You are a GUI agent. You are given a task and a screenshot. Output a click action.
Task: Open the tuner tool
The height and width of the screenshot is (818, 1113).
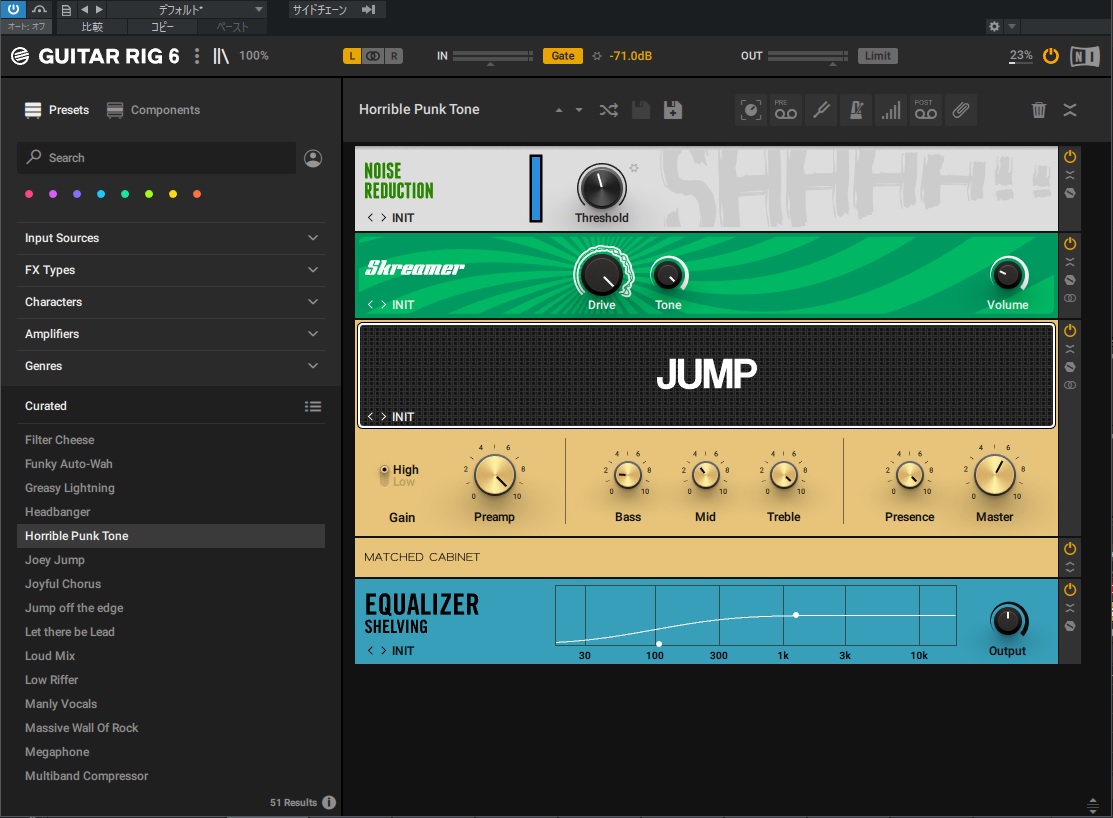pos(821,110)
